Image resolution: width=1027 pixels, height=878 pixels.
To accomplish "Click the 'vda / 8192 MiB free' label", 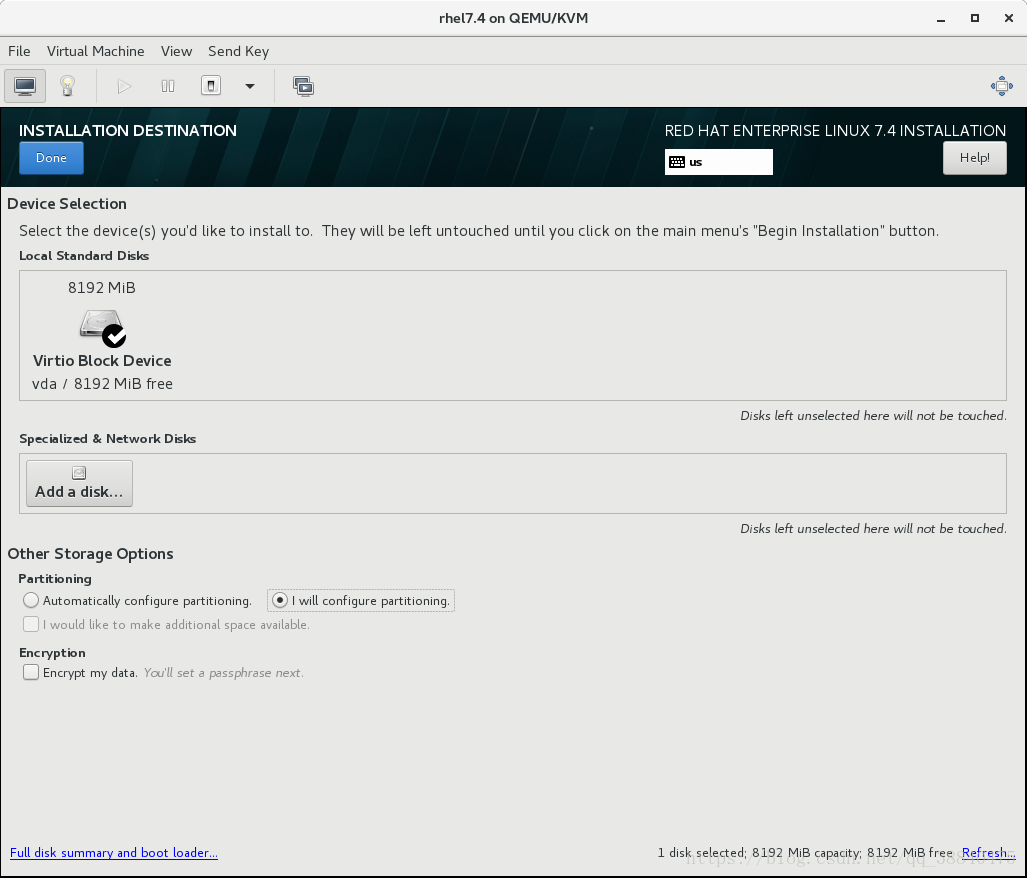I will click(x=102, y=384).
